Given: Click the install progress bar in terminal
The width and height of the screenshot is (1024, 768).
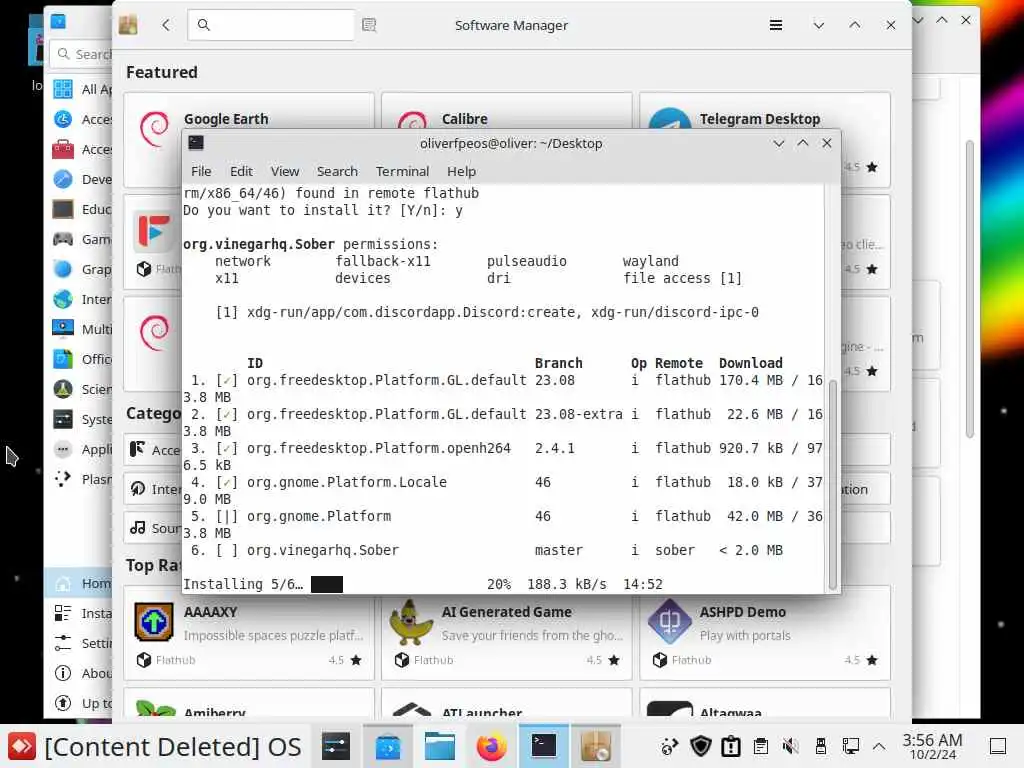Looking at the screenshot, I should 327,584.
